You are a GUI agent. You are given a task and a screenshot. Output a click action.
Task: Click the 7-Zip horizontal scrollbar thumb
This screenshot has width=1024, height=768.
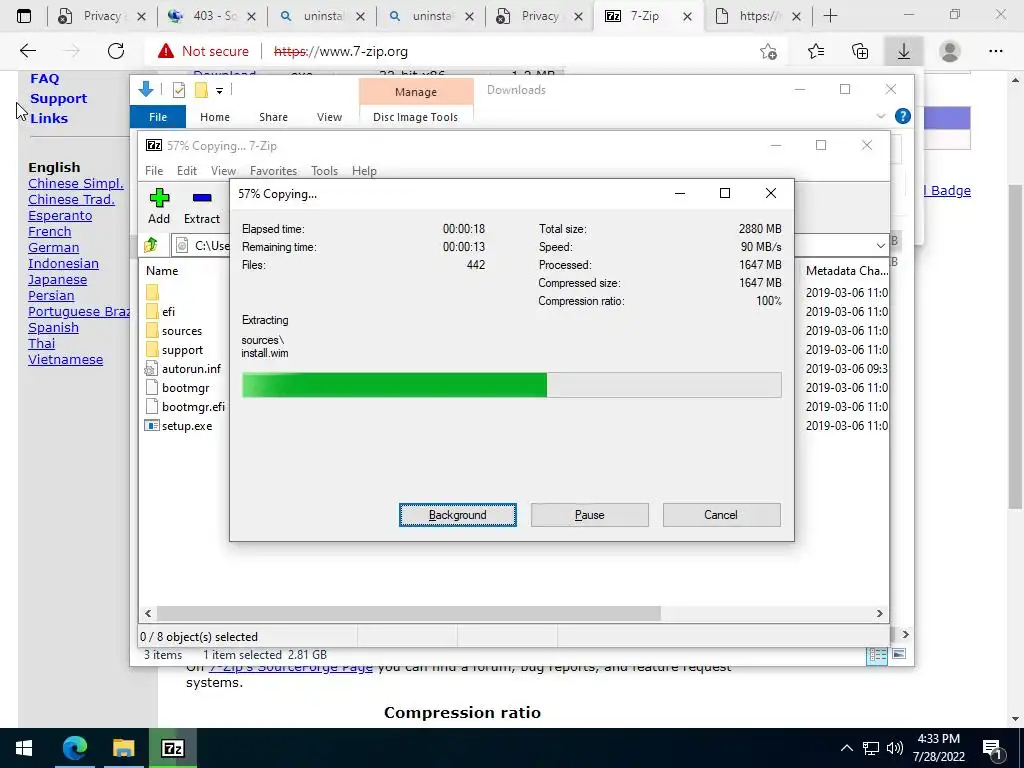(409, 613)
